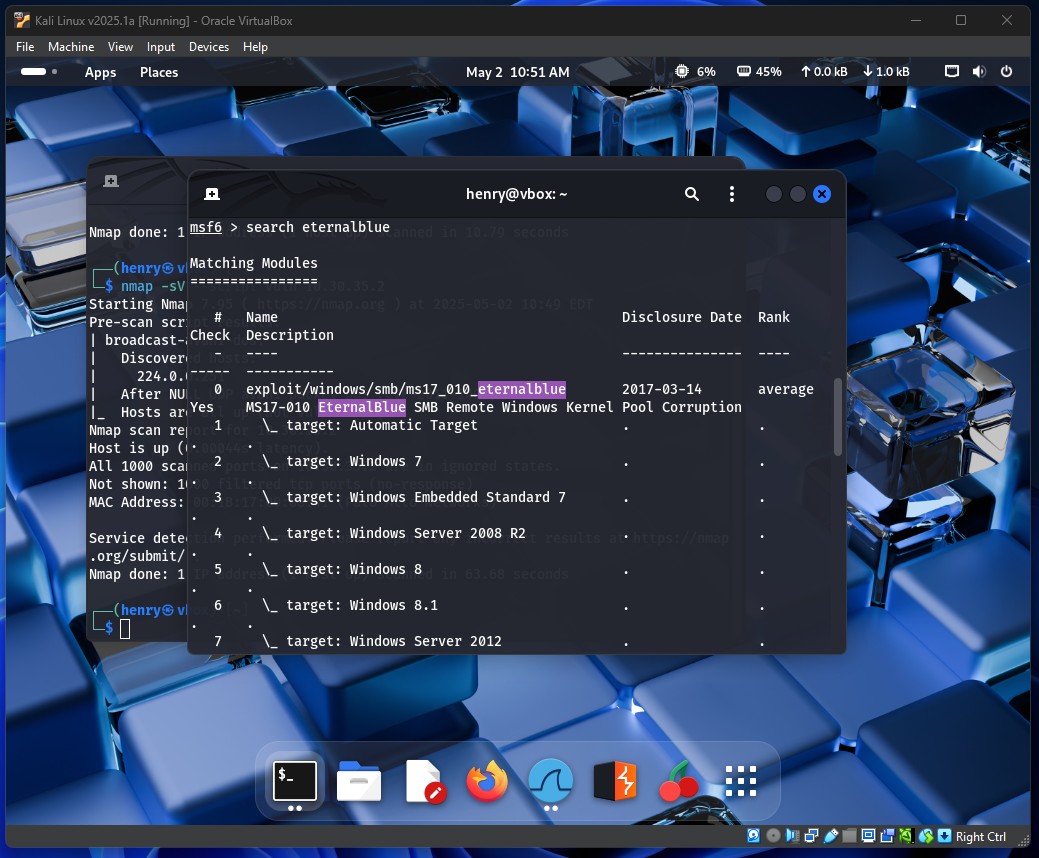
Task: Open the VirtualBox File menu
Action: [25, 46]
